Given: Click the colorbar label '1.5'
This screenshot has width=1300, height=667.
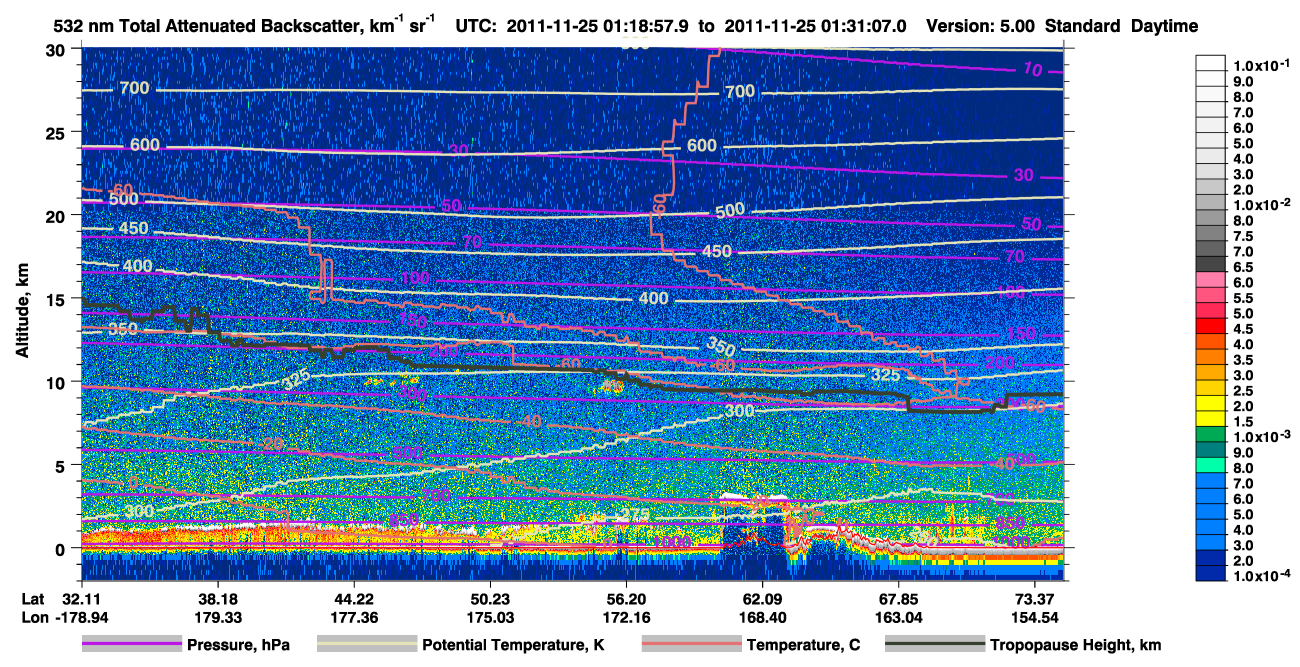Looking at the screenshot, I should click(x=1241, y=421).
